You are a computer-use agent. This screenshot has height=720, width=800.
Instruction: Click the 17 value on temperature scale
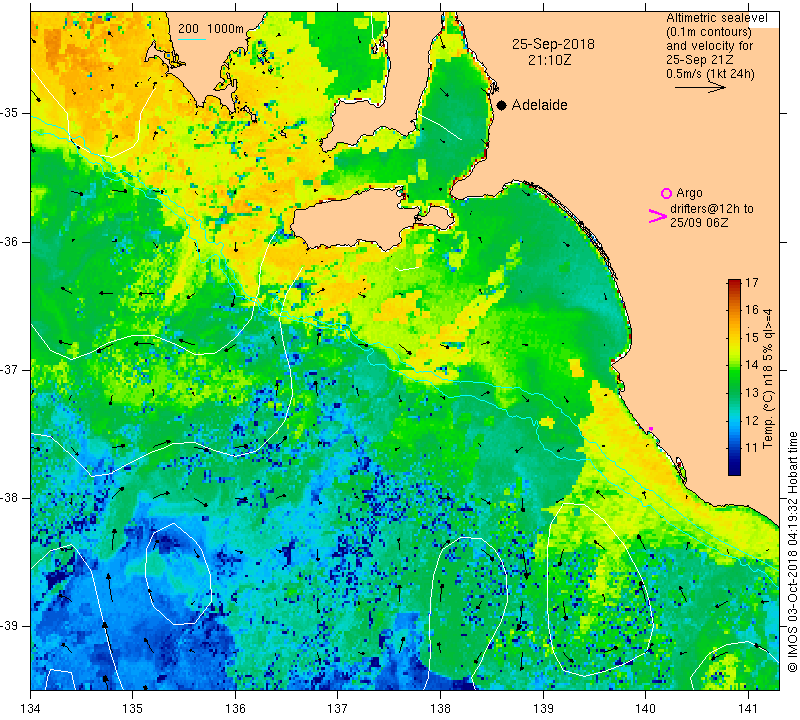click(x=752, y=283)
